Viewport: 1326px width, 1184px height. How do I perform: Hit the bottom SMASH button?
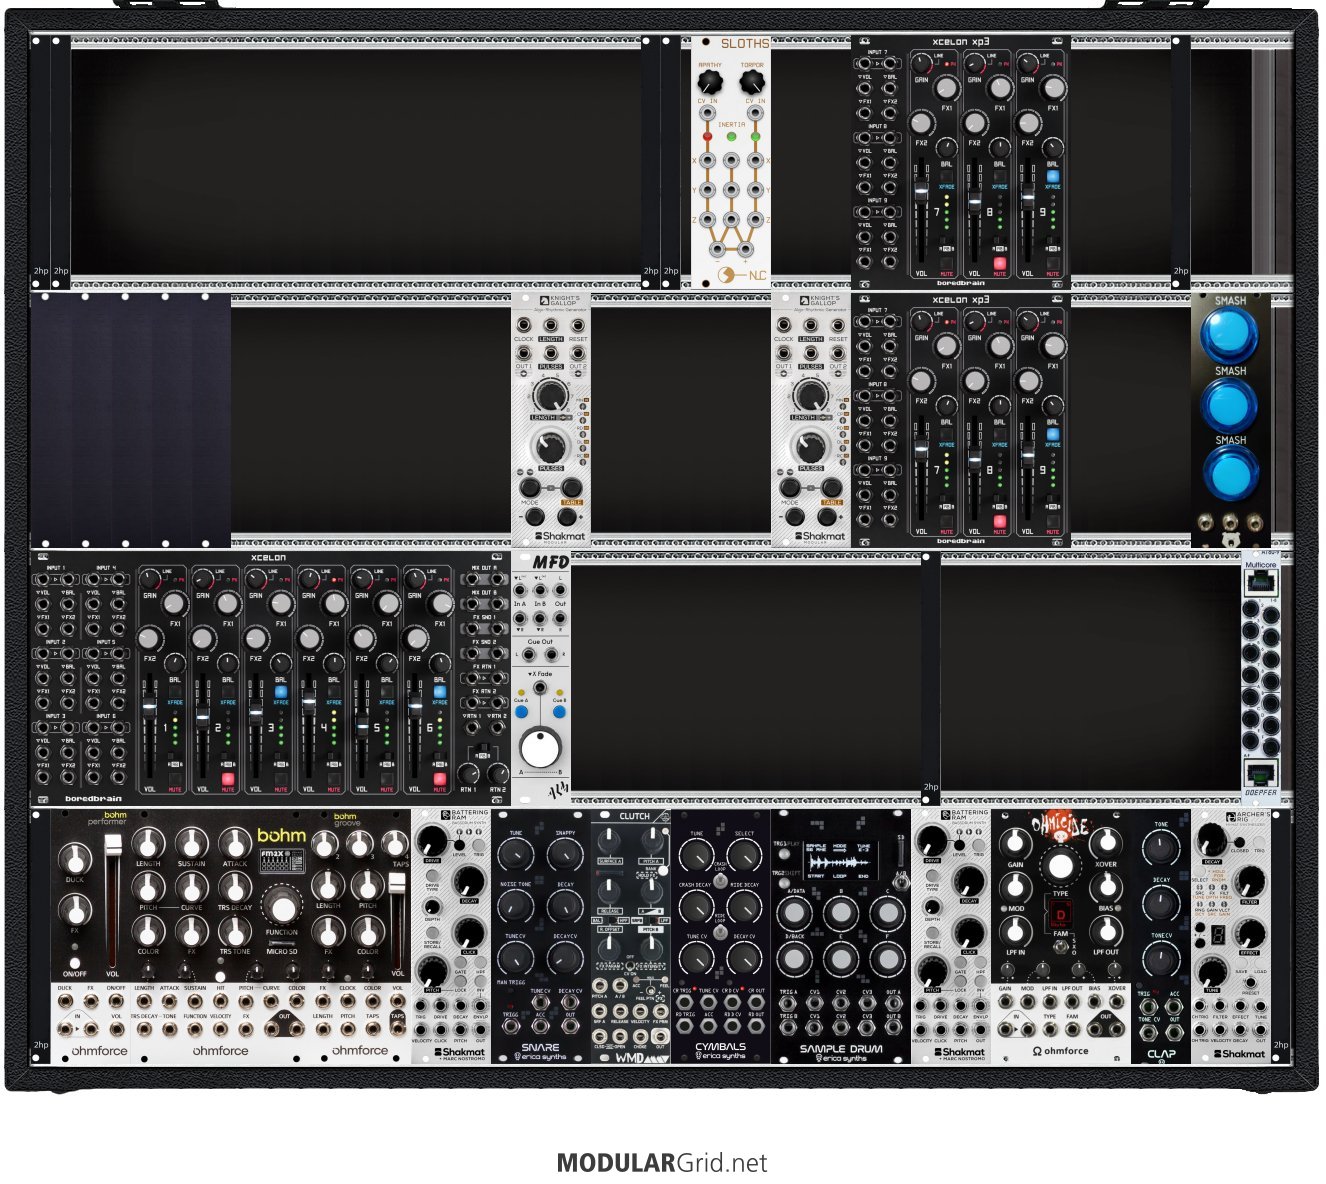[x=1230, y=474]
